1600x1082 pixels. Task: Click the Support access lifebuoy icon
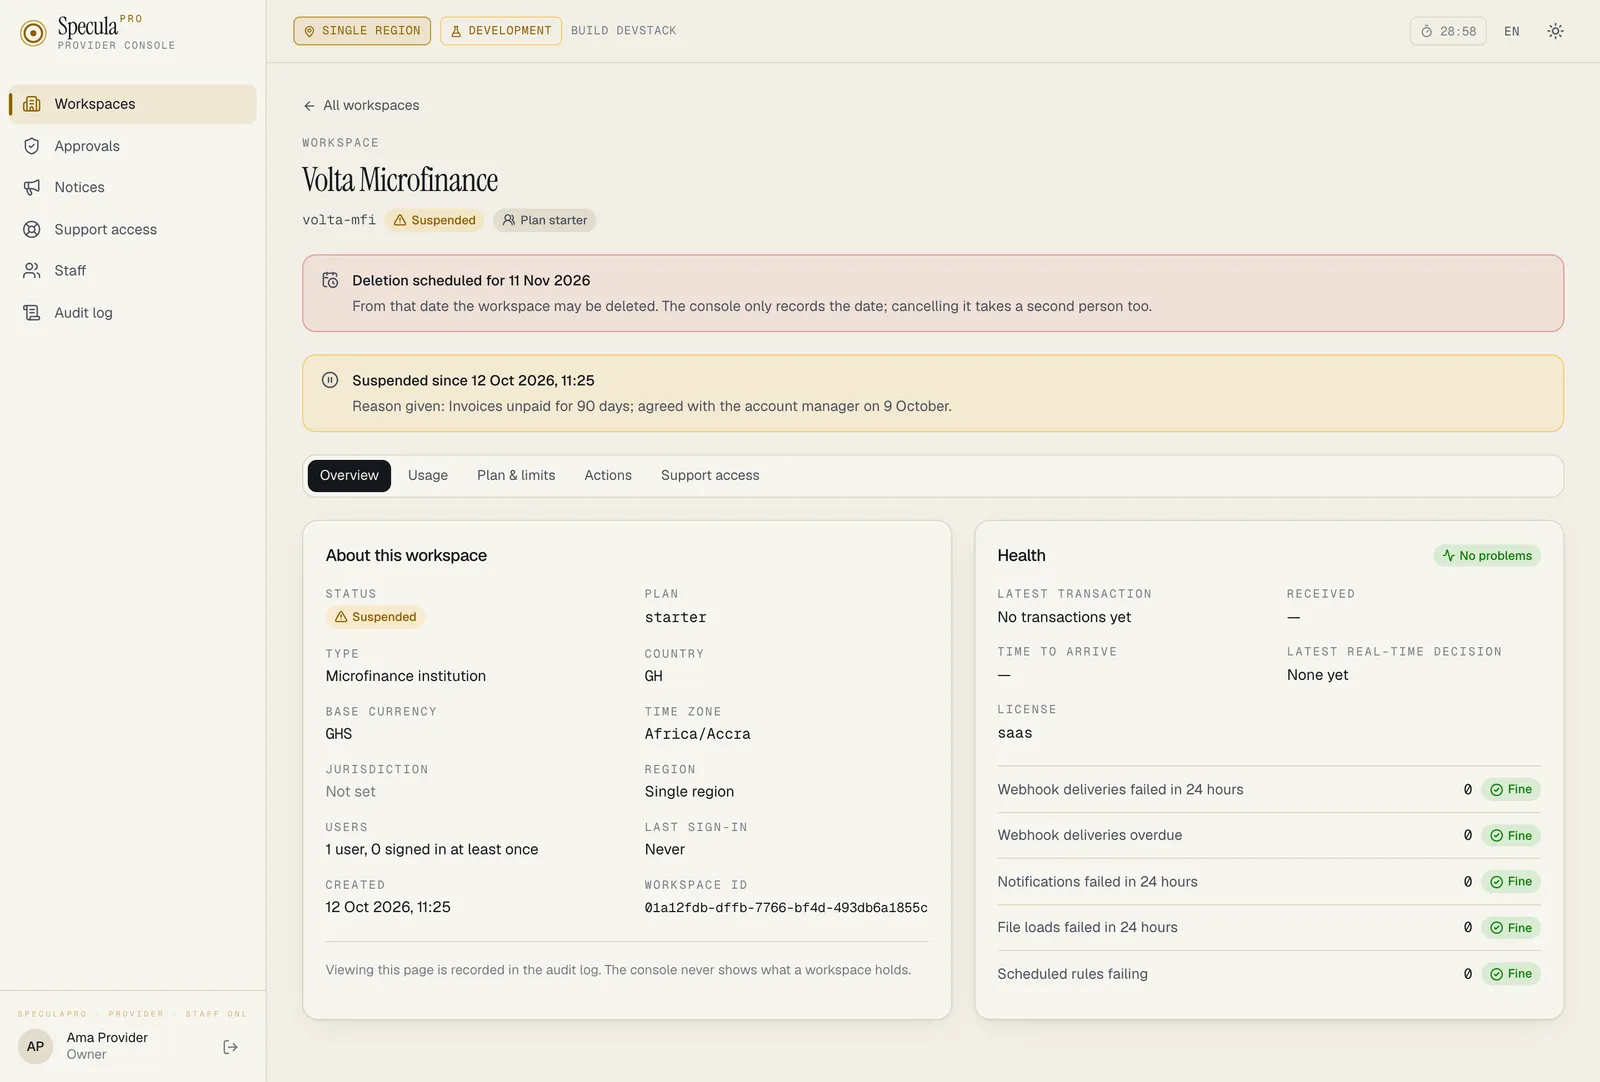[x=32, y=229]
